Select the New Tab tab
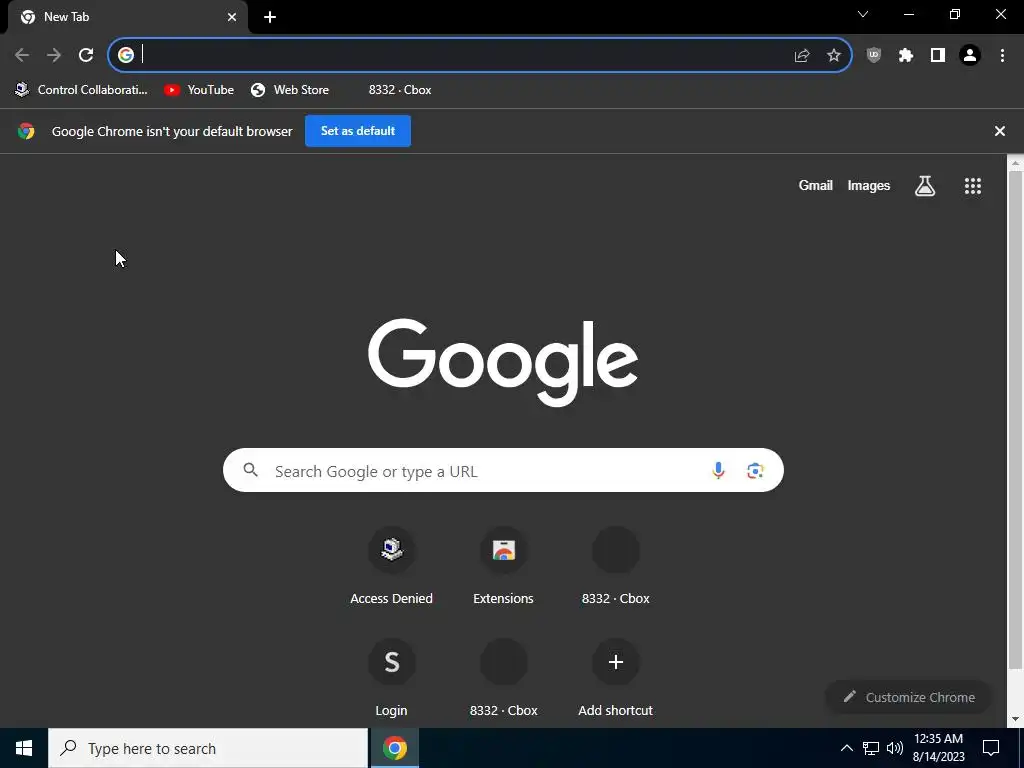This screenshot has width=1024, height=768. pyautogui.click(x=127, y=17)
